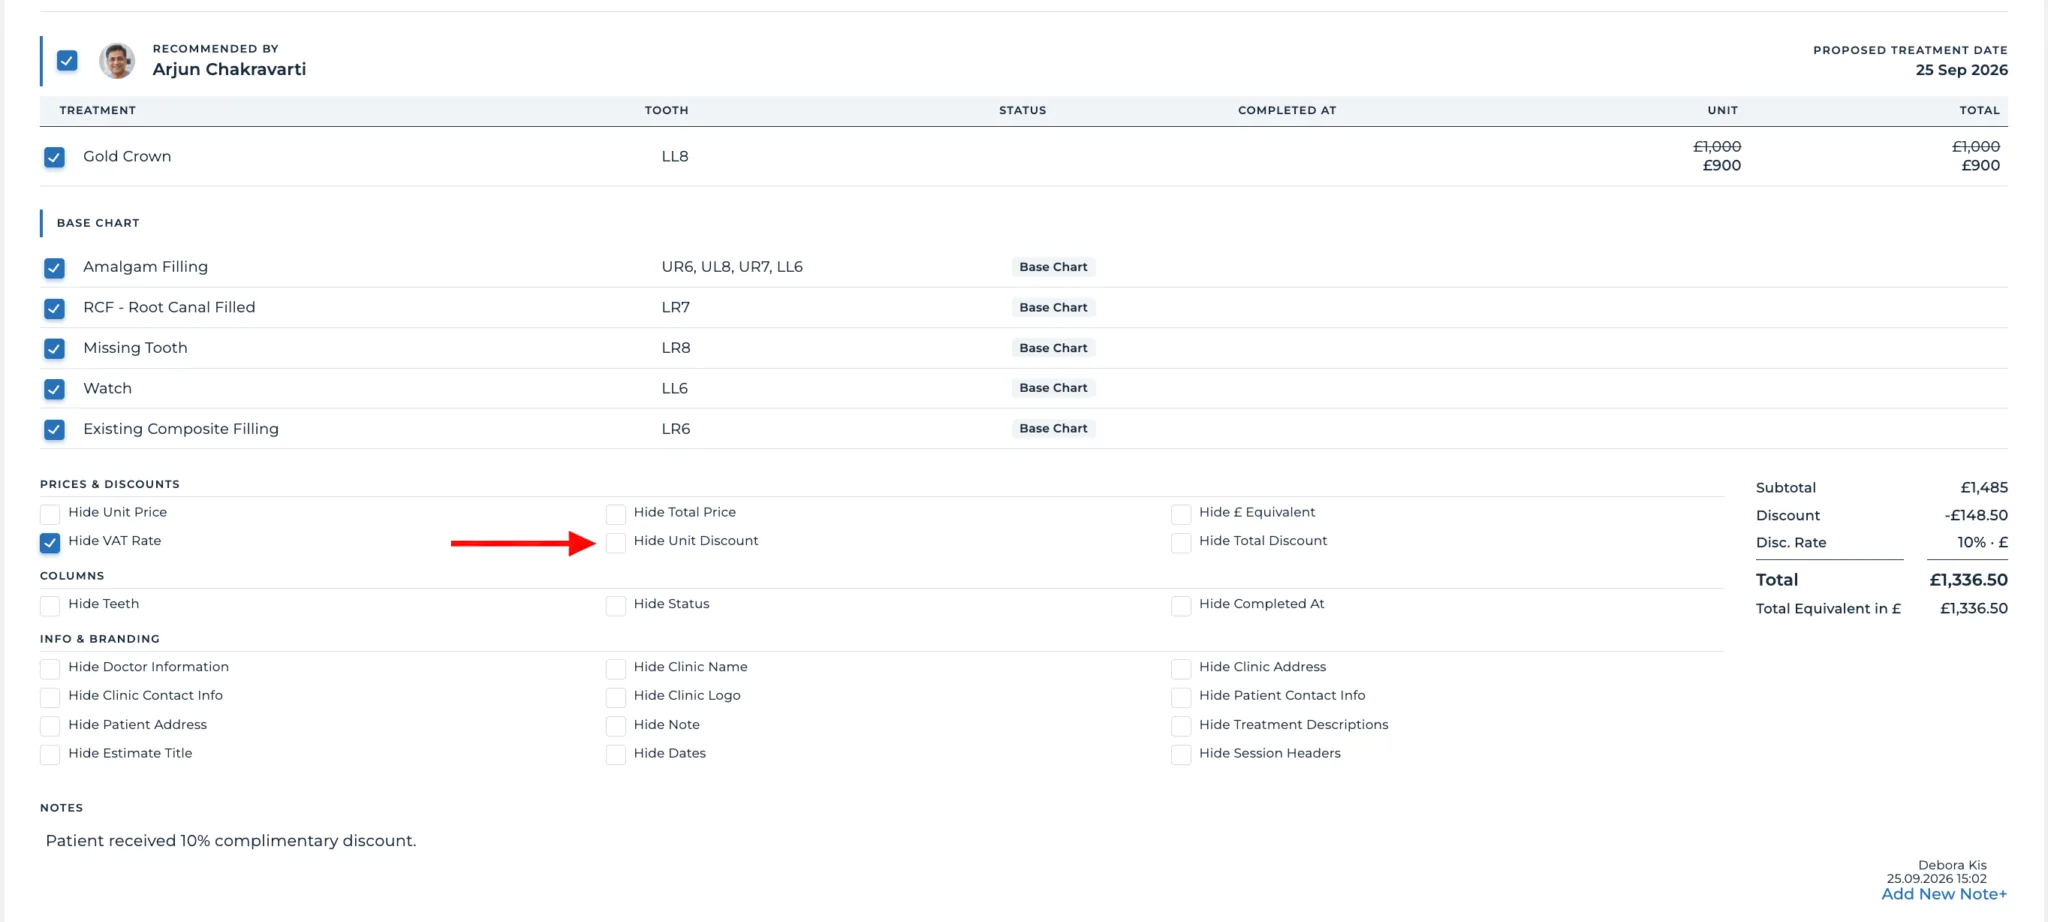Check Hide Total Discount box
The height and width of the screenshot is (922, 2048).
[x=1181, y=543]
